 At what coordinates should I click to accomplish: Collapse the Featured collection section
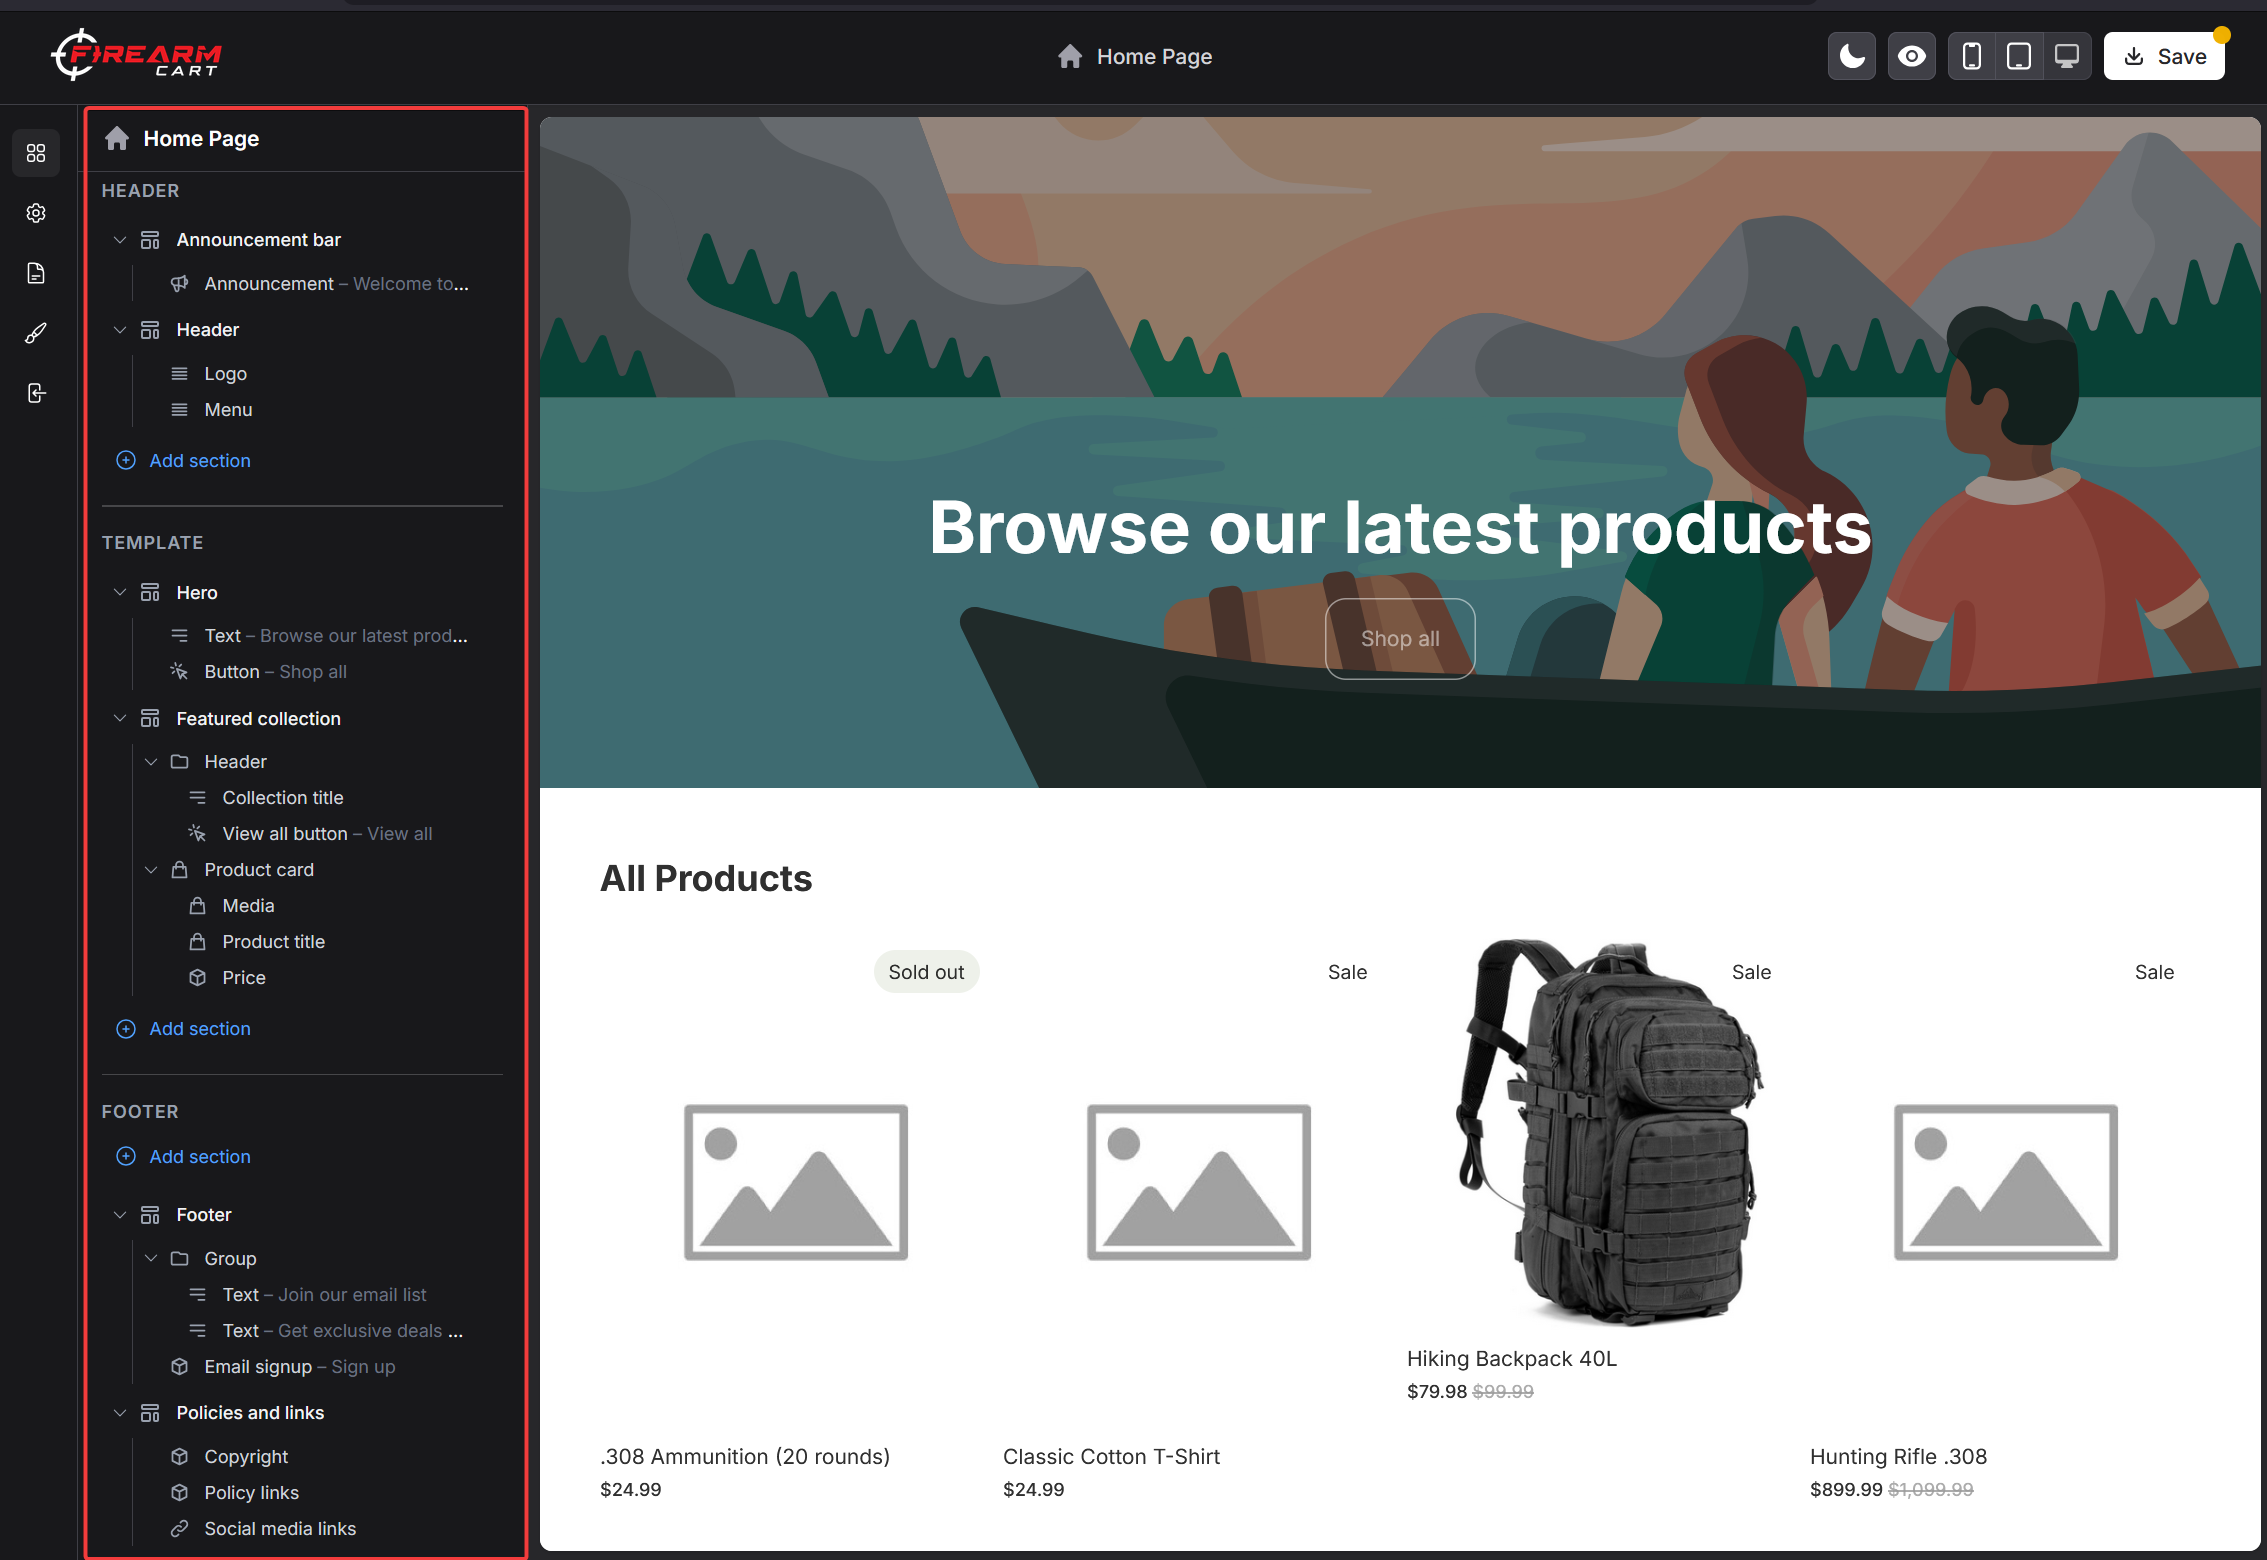point(120,719)
